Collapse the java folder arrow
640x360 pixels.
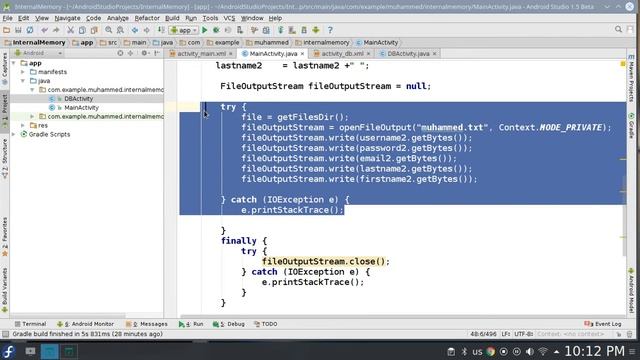pyautogui.click(x=23, y=81)
